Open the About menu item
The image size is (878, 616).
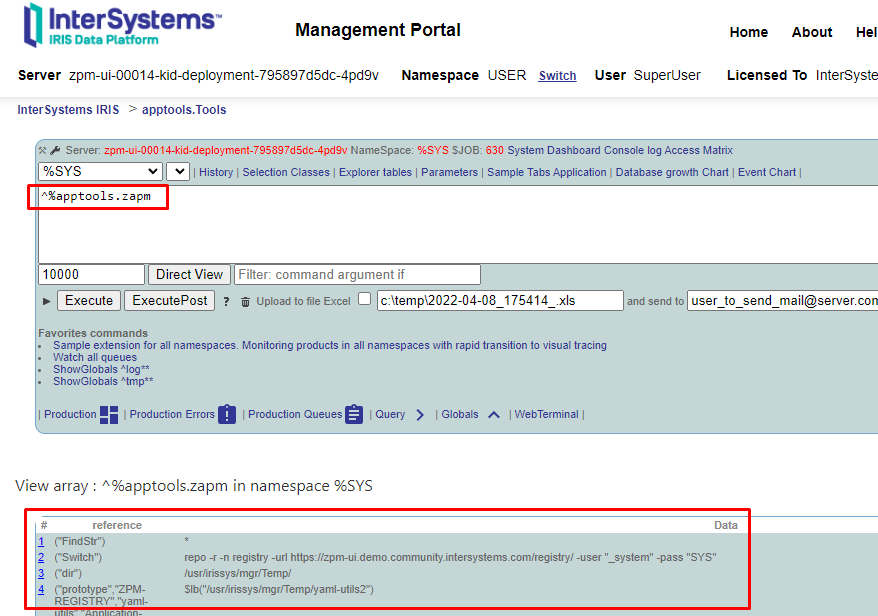[x=812, y=32]
